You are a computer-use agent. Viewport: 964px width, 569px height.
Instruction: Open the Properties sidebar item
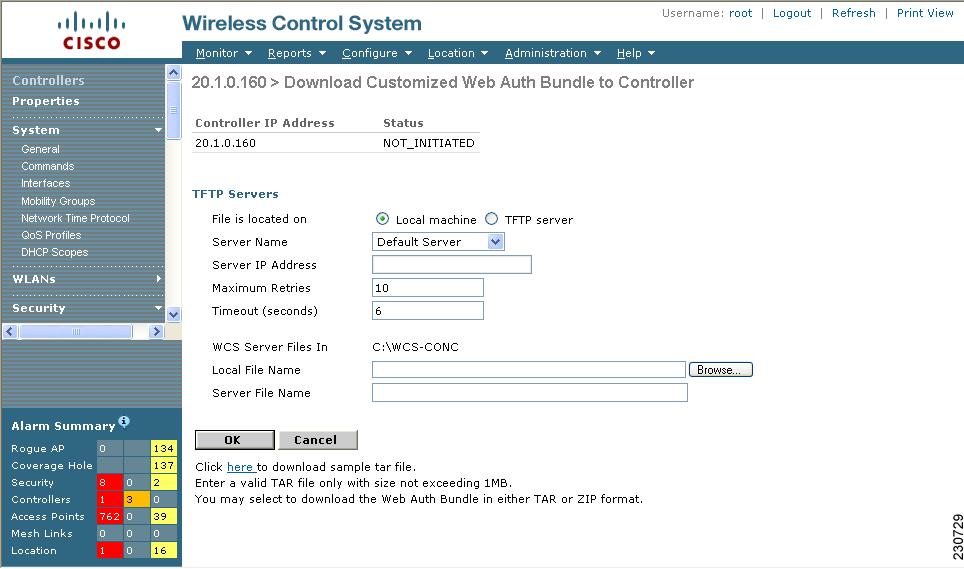tap(46, 101)
